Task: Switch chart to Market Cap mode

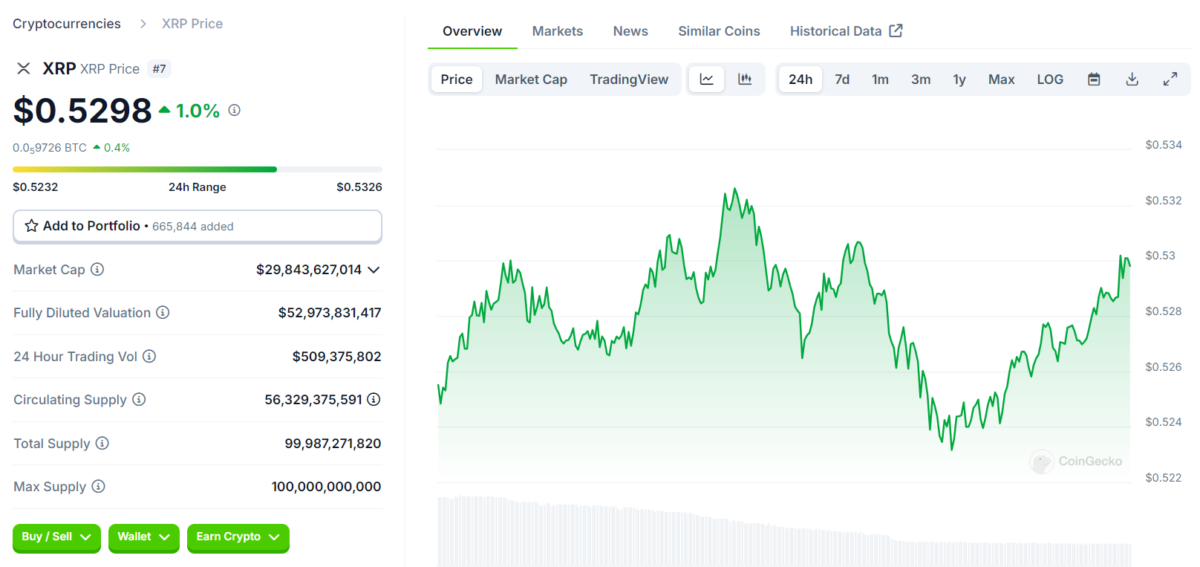Action: [531, 79]
